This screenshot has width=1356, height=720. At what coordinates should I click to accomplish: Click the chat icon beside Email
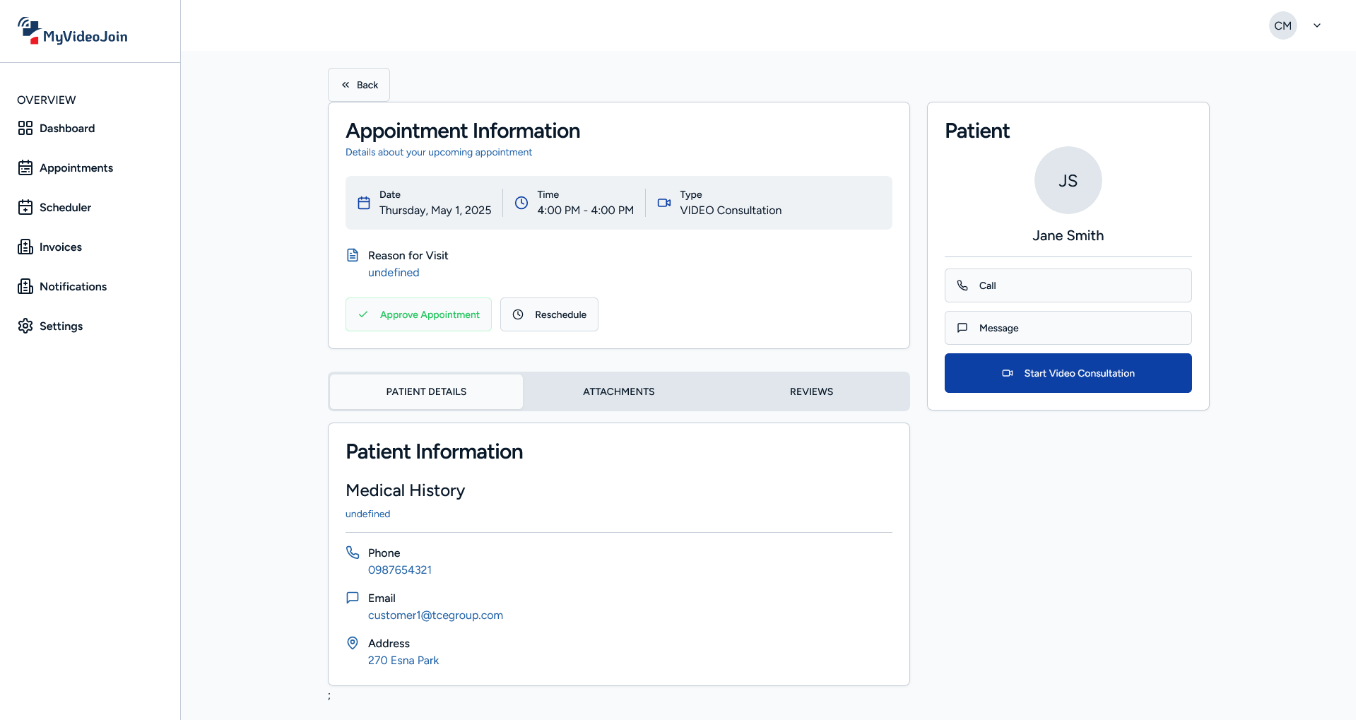[352, 598]
